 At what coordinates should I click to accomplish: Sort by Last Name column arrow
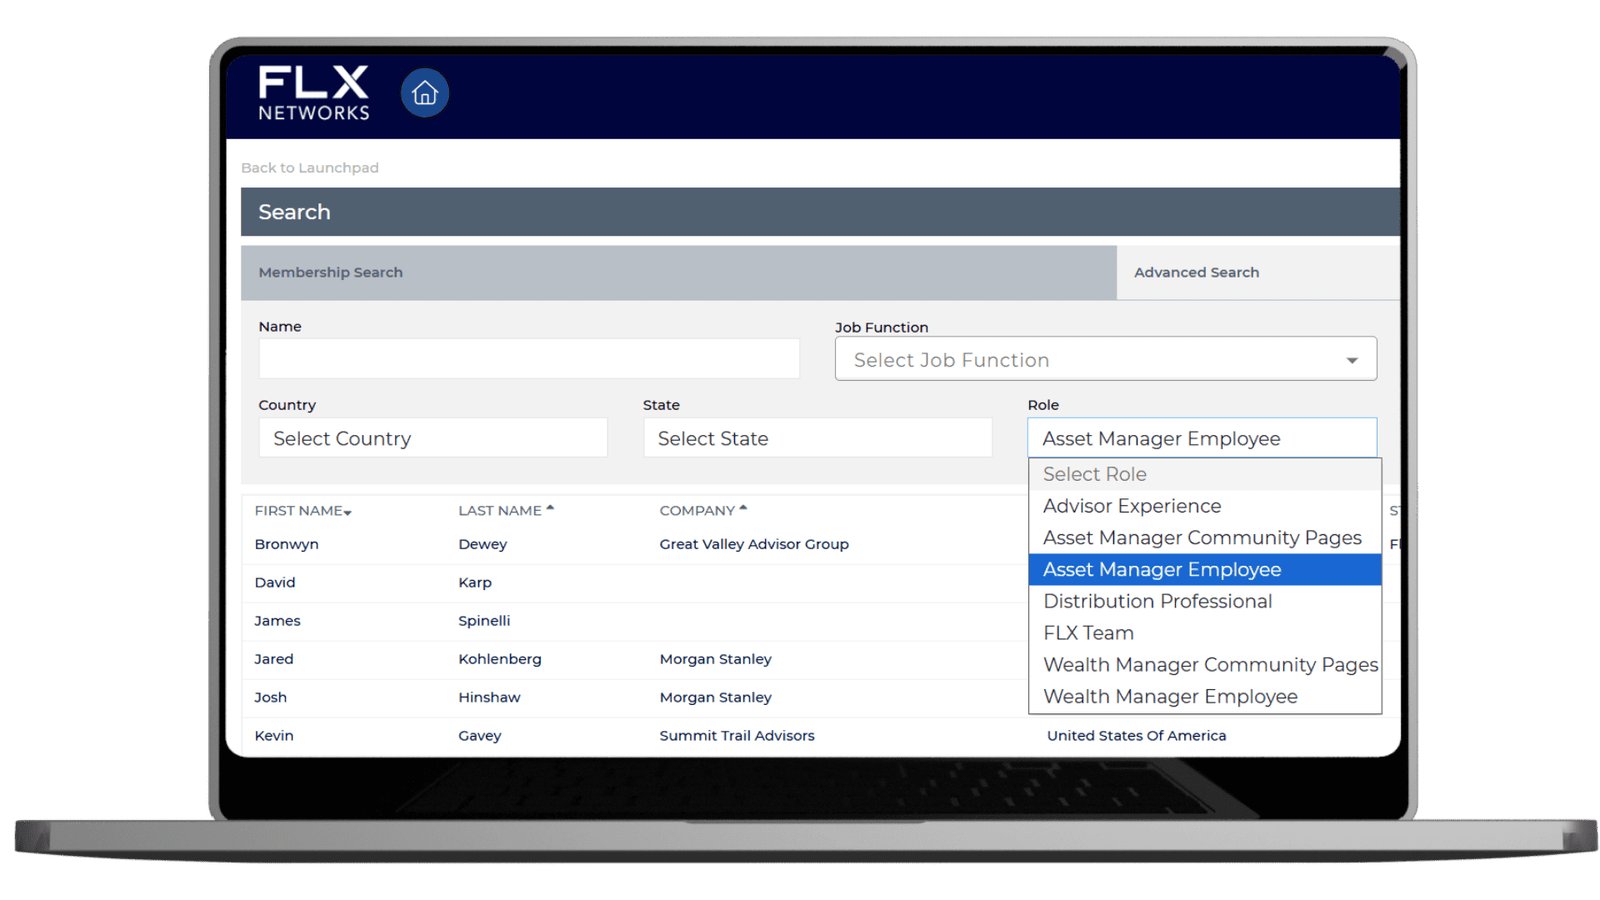tap(550, 509)
